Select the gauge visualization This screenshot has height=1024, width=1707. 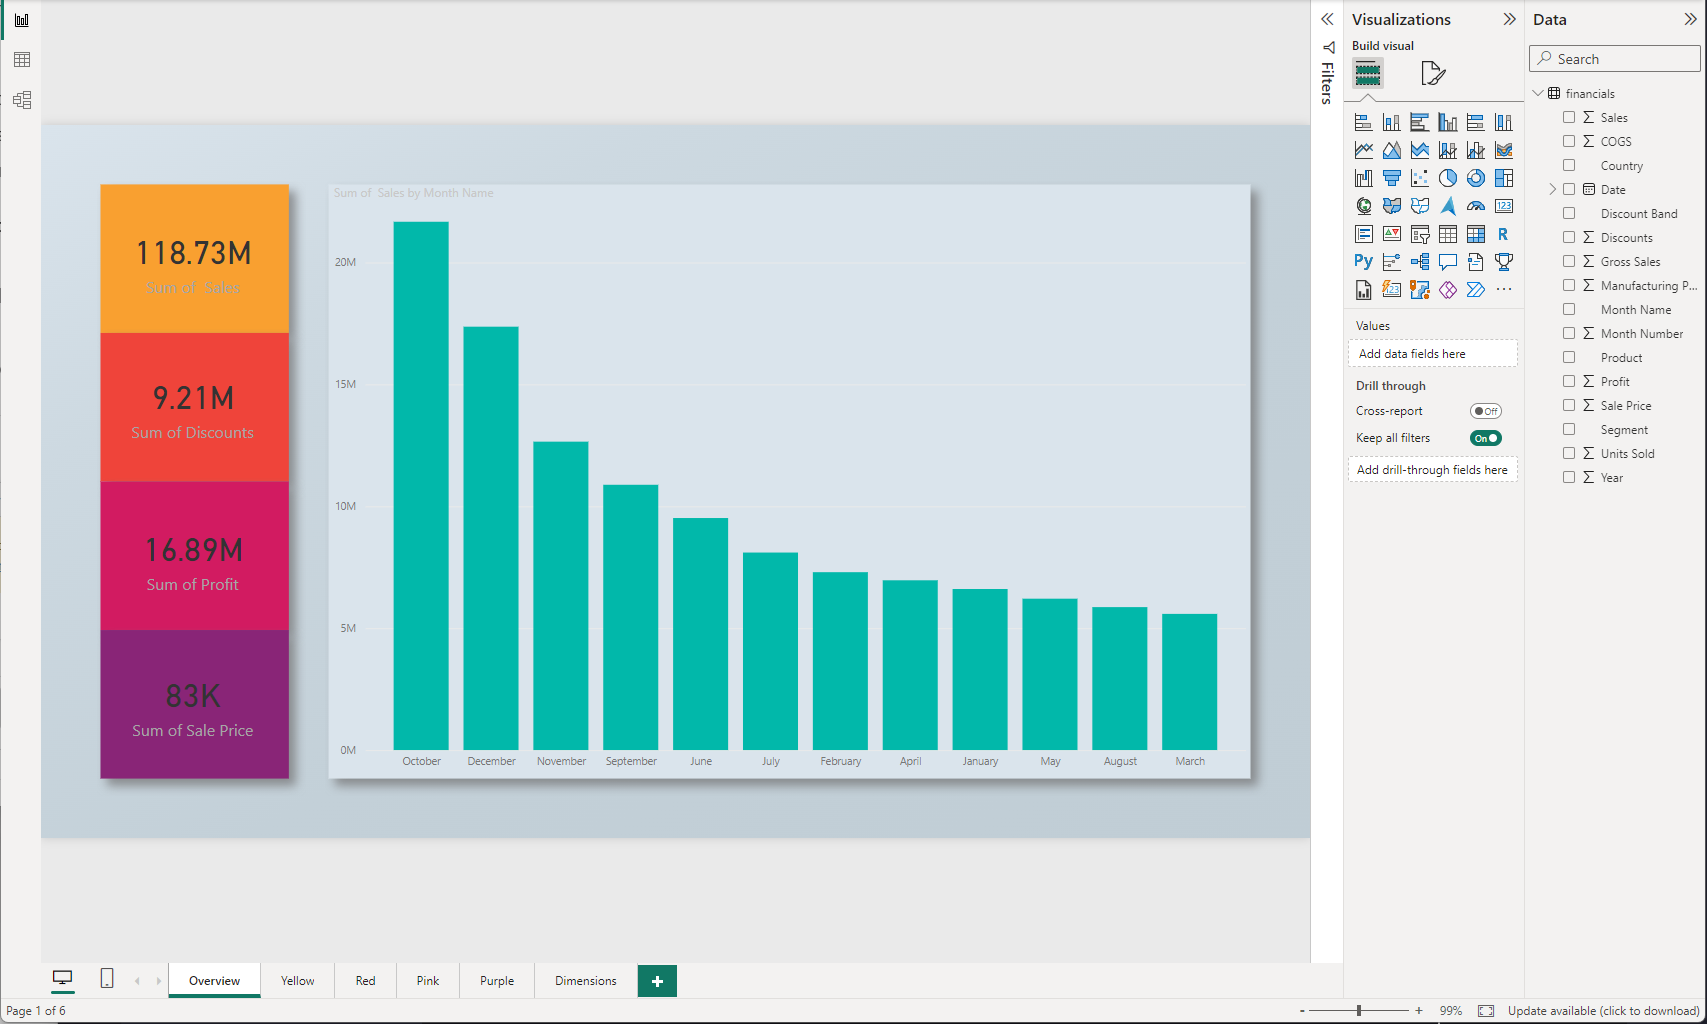coord(1476,206)
